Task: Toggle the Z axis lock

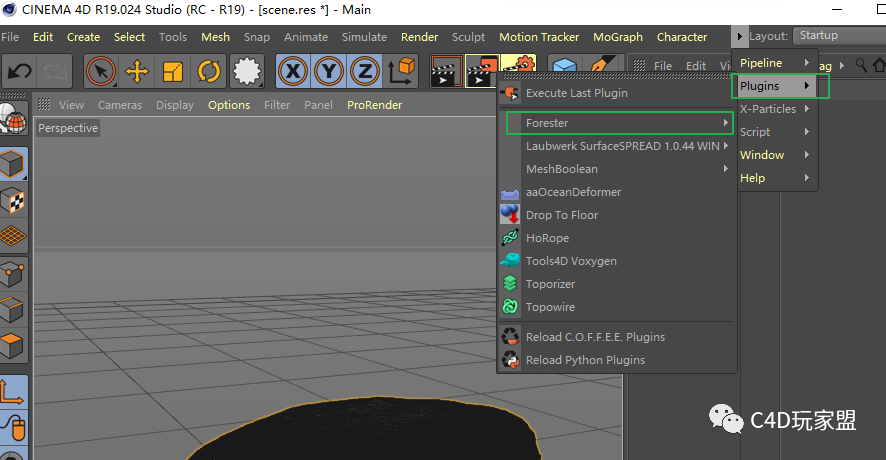Action: click(365, 72)
